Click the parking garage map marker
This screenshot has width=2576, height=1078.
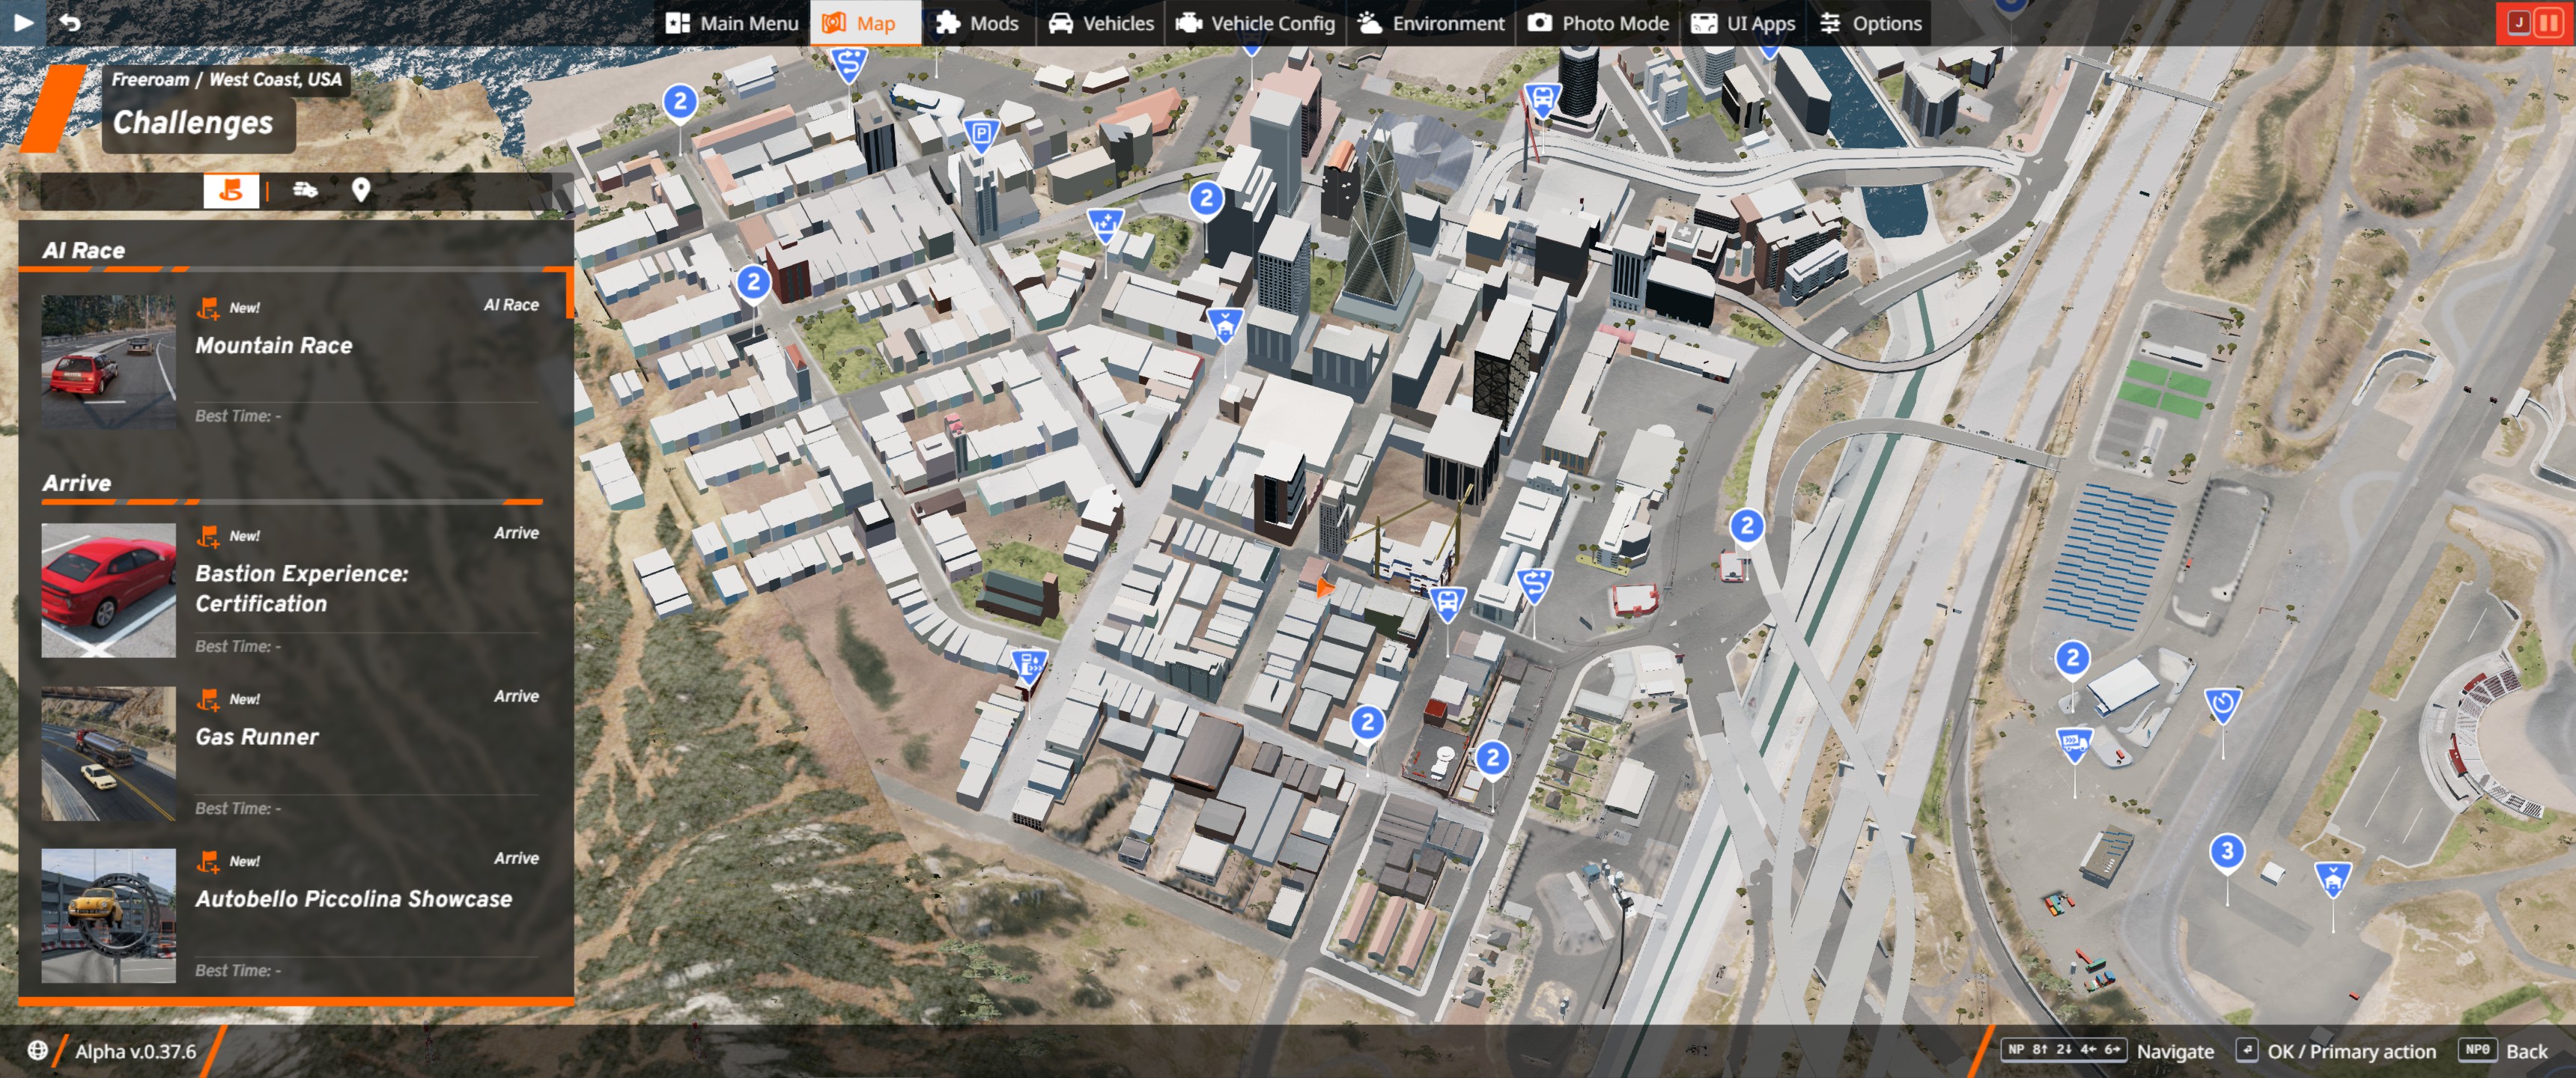pos(981,134)
